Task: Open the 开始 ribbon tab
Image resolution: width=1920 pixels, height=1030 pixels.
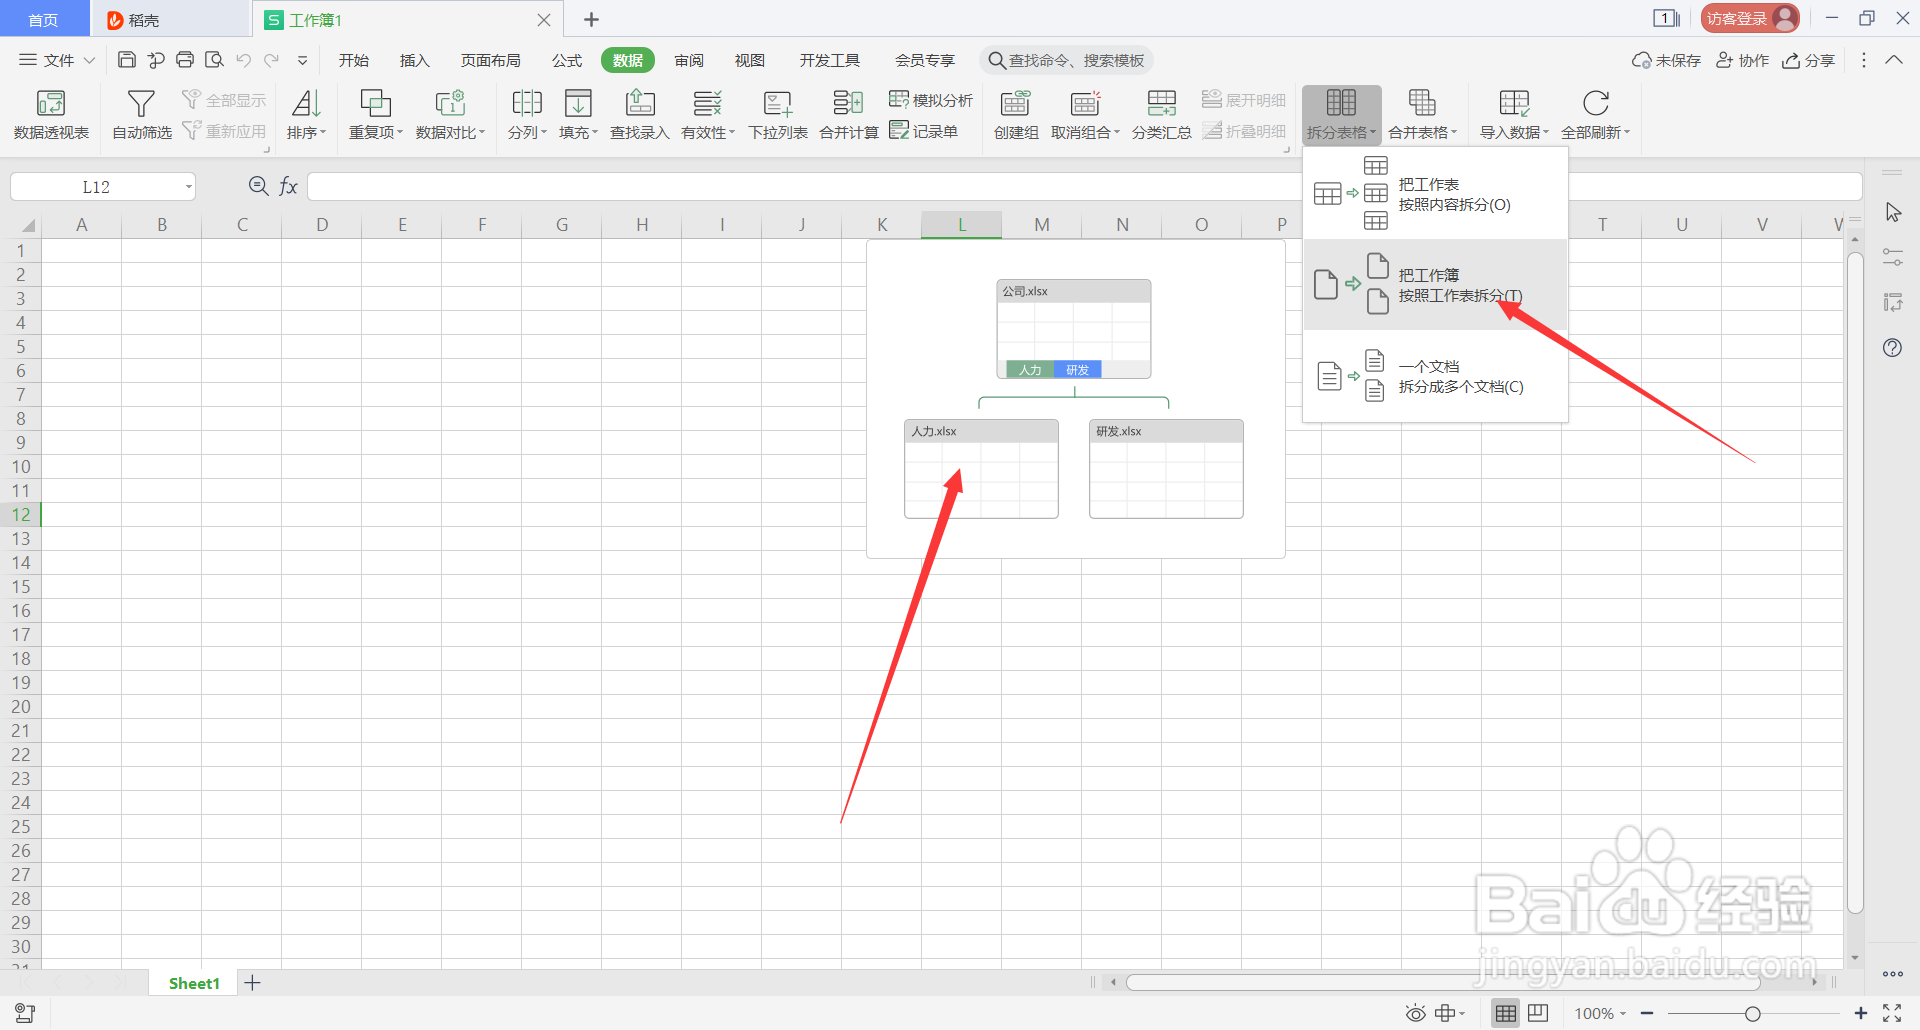Action: click(354, 60)
